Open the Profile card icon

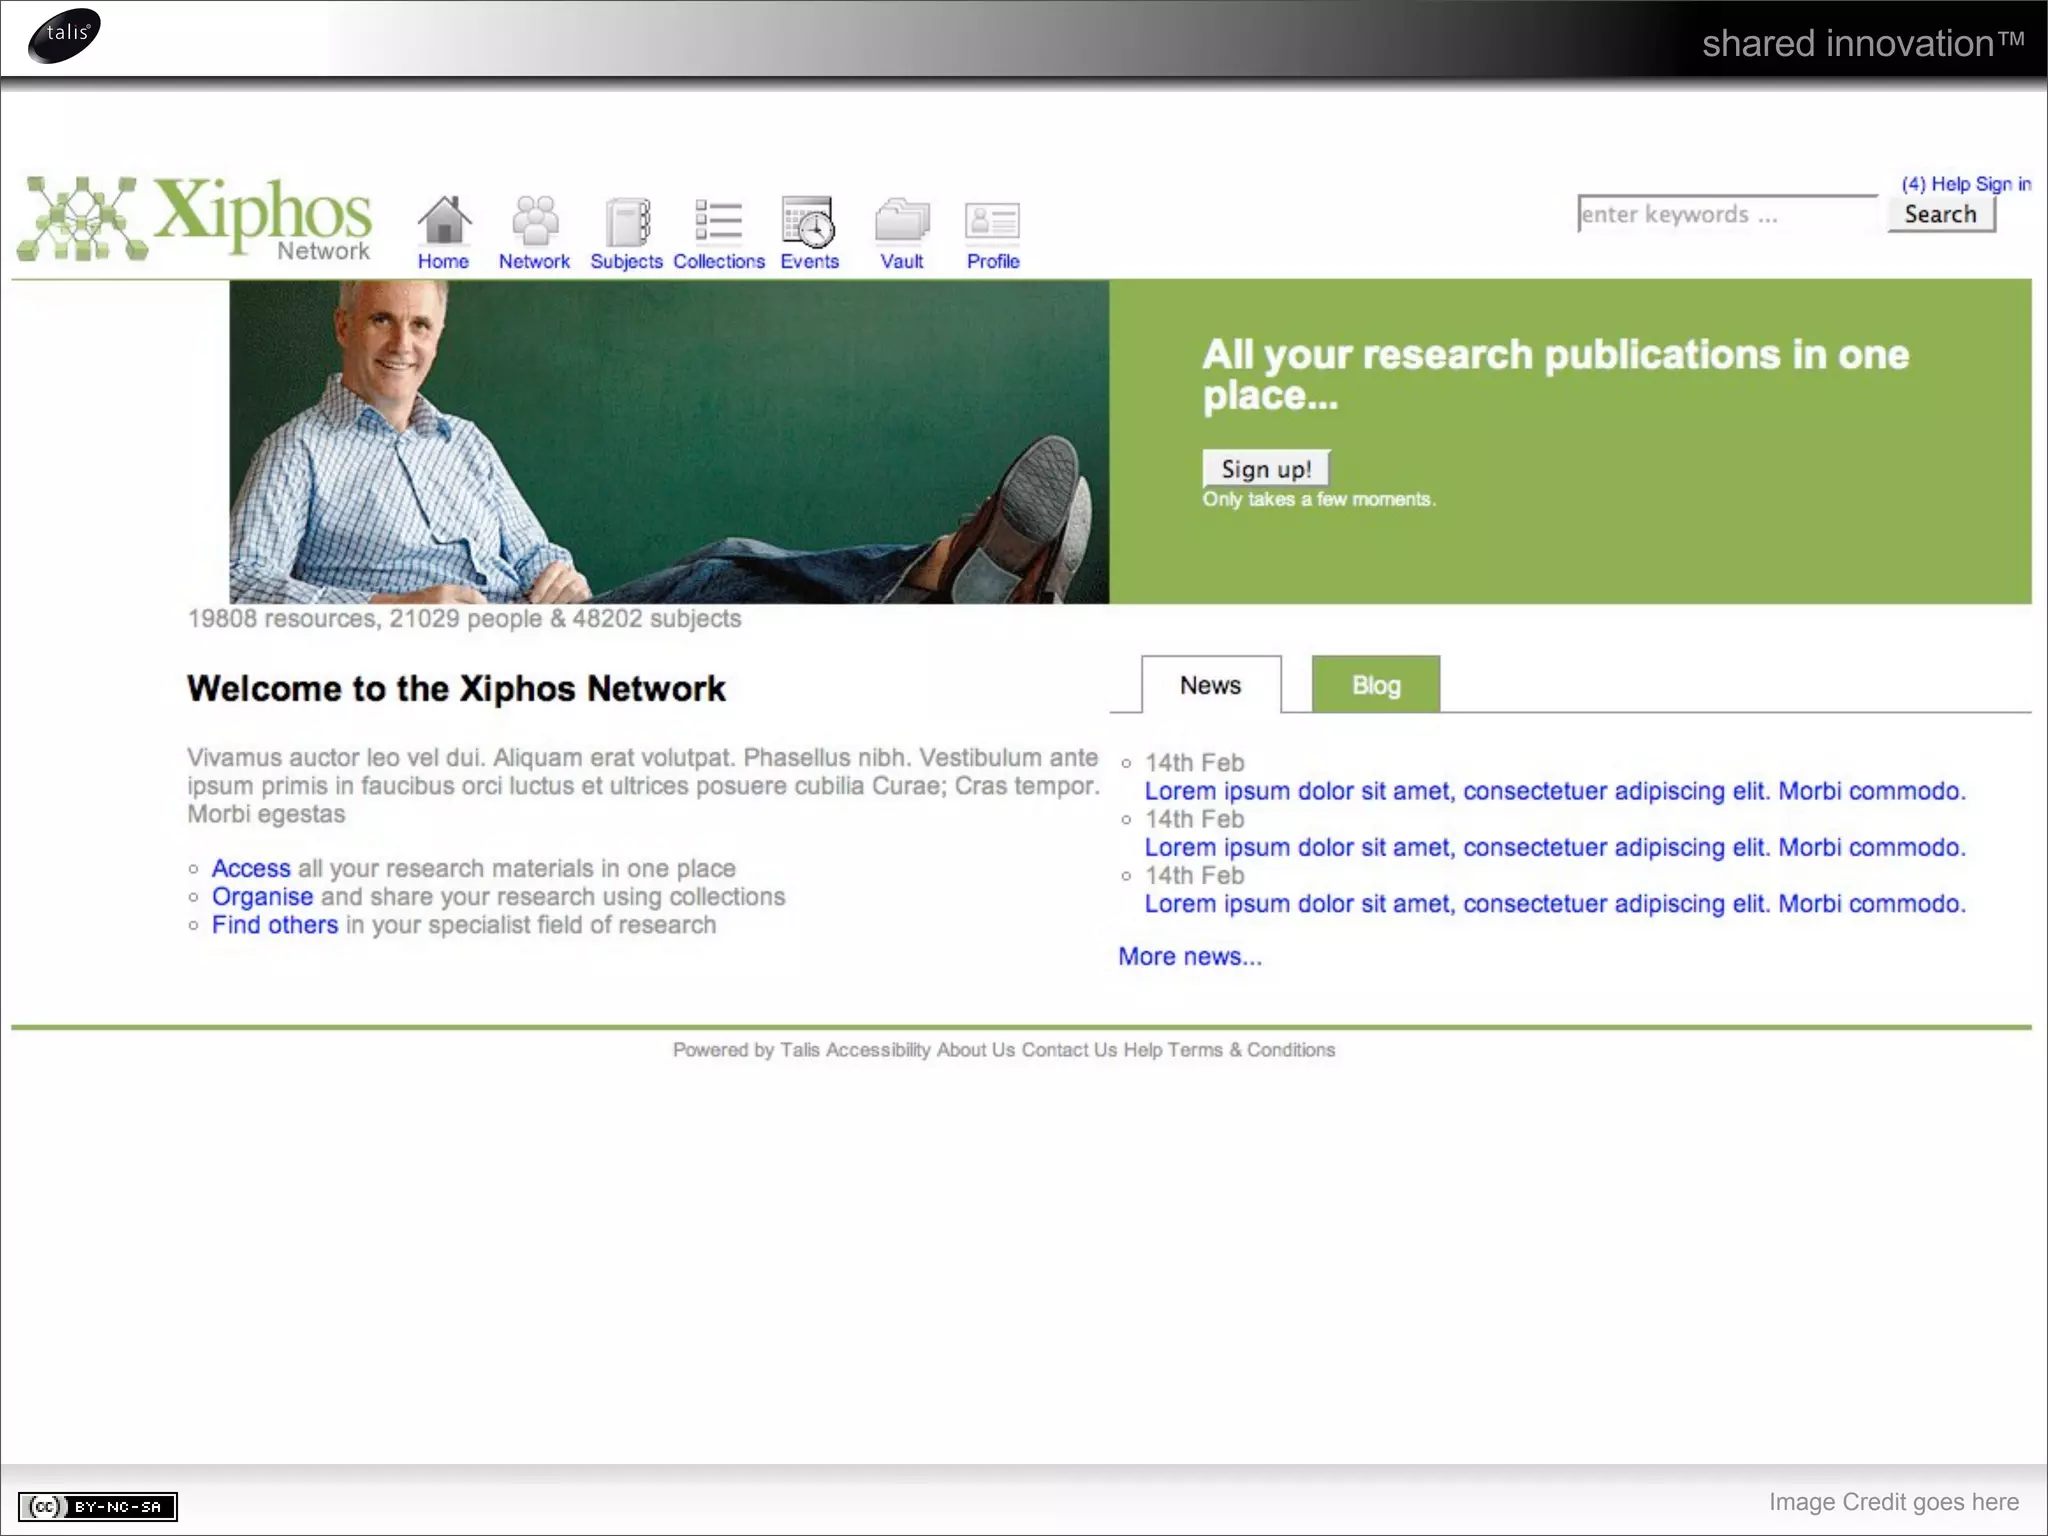coord(992,221)
